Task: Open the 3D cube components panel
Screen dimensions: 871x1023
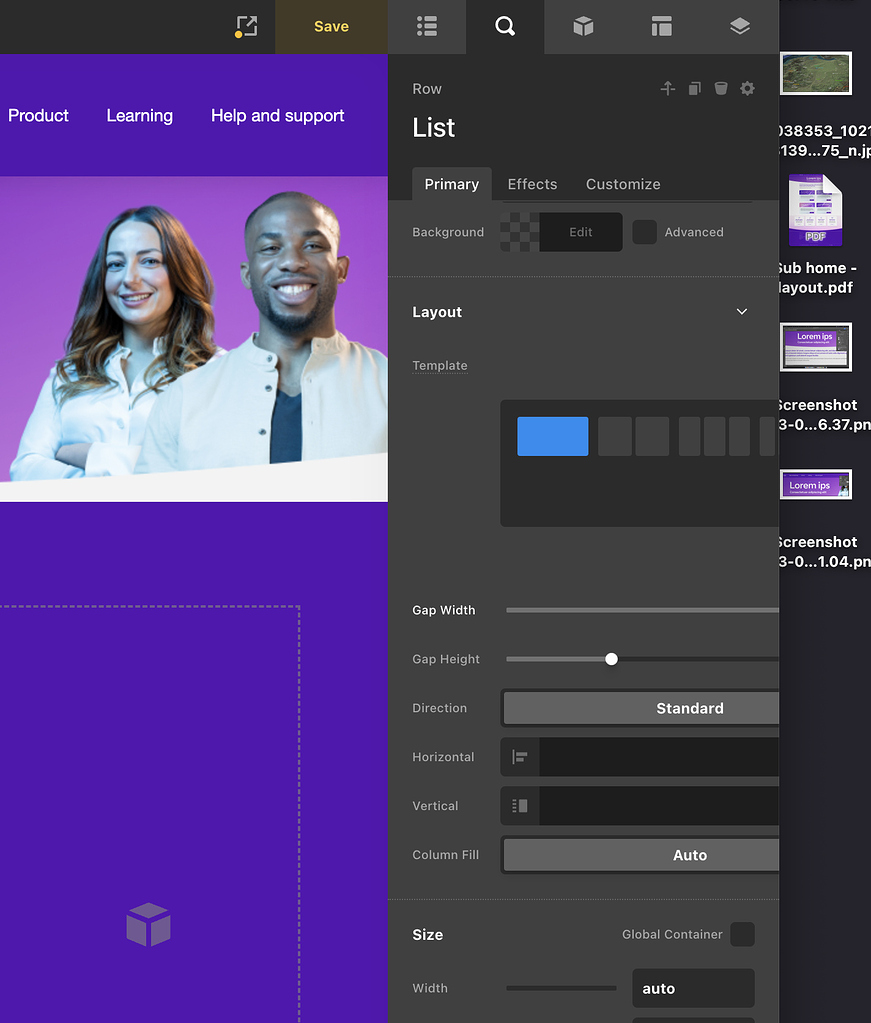Action: click(583, 27)
